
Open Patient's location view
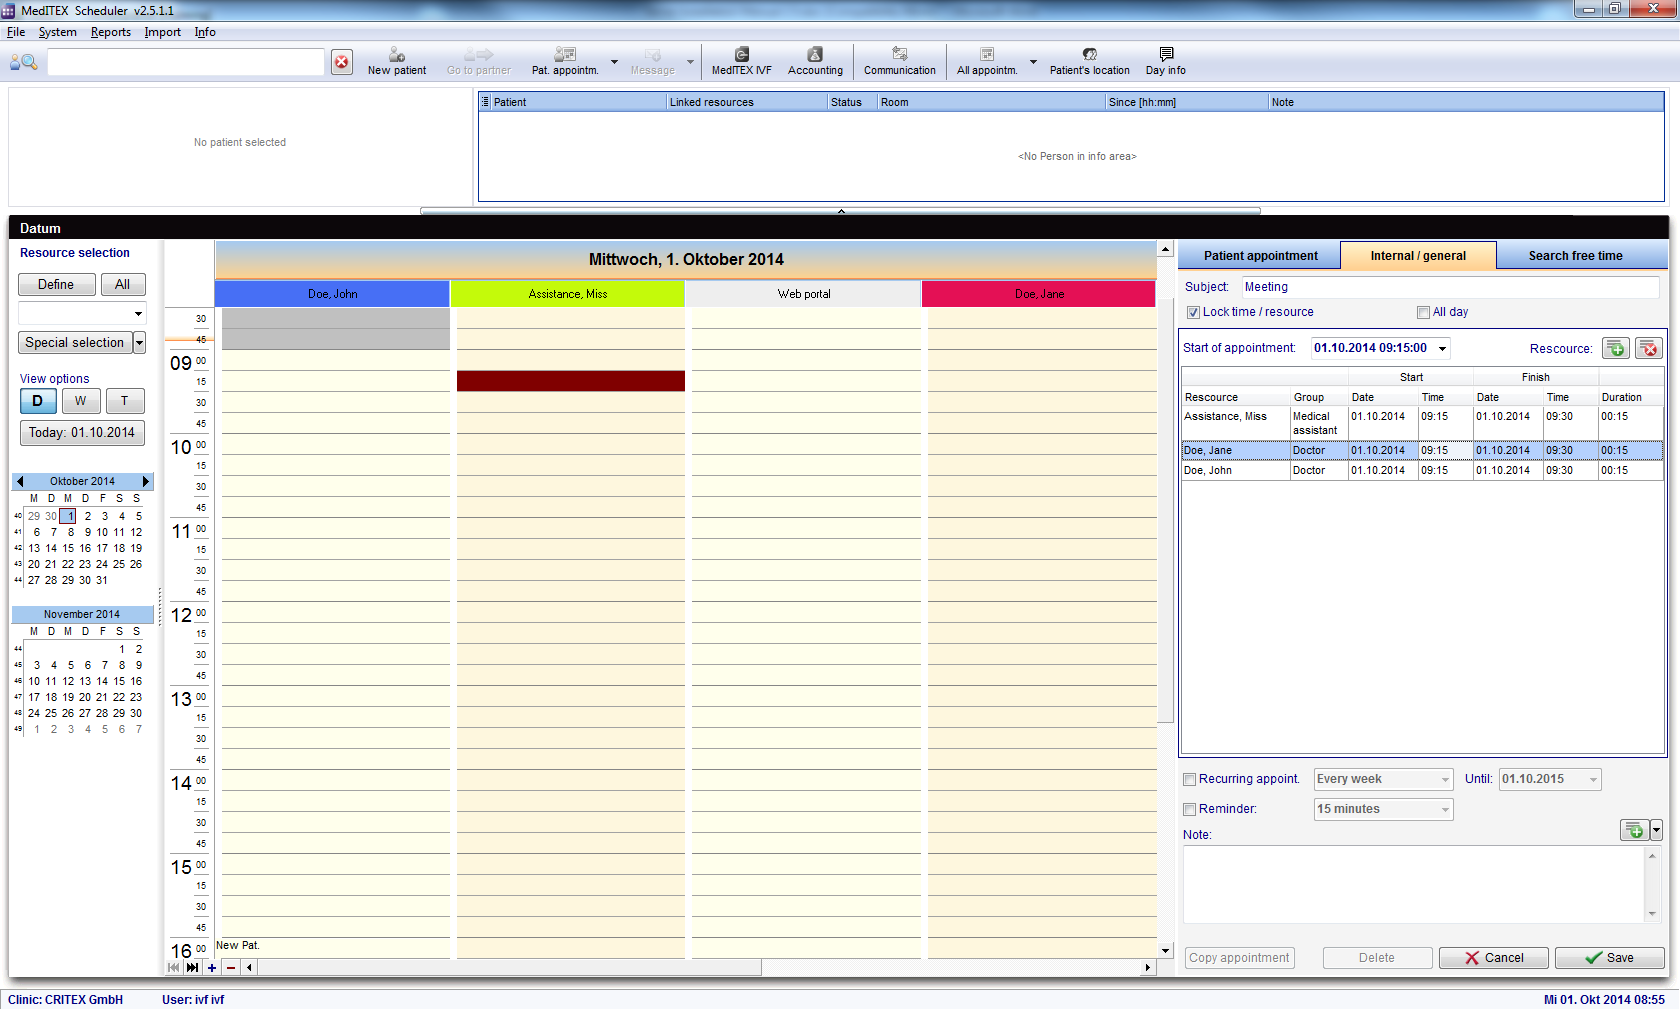pyautogui.click(x=1089, y=61)
